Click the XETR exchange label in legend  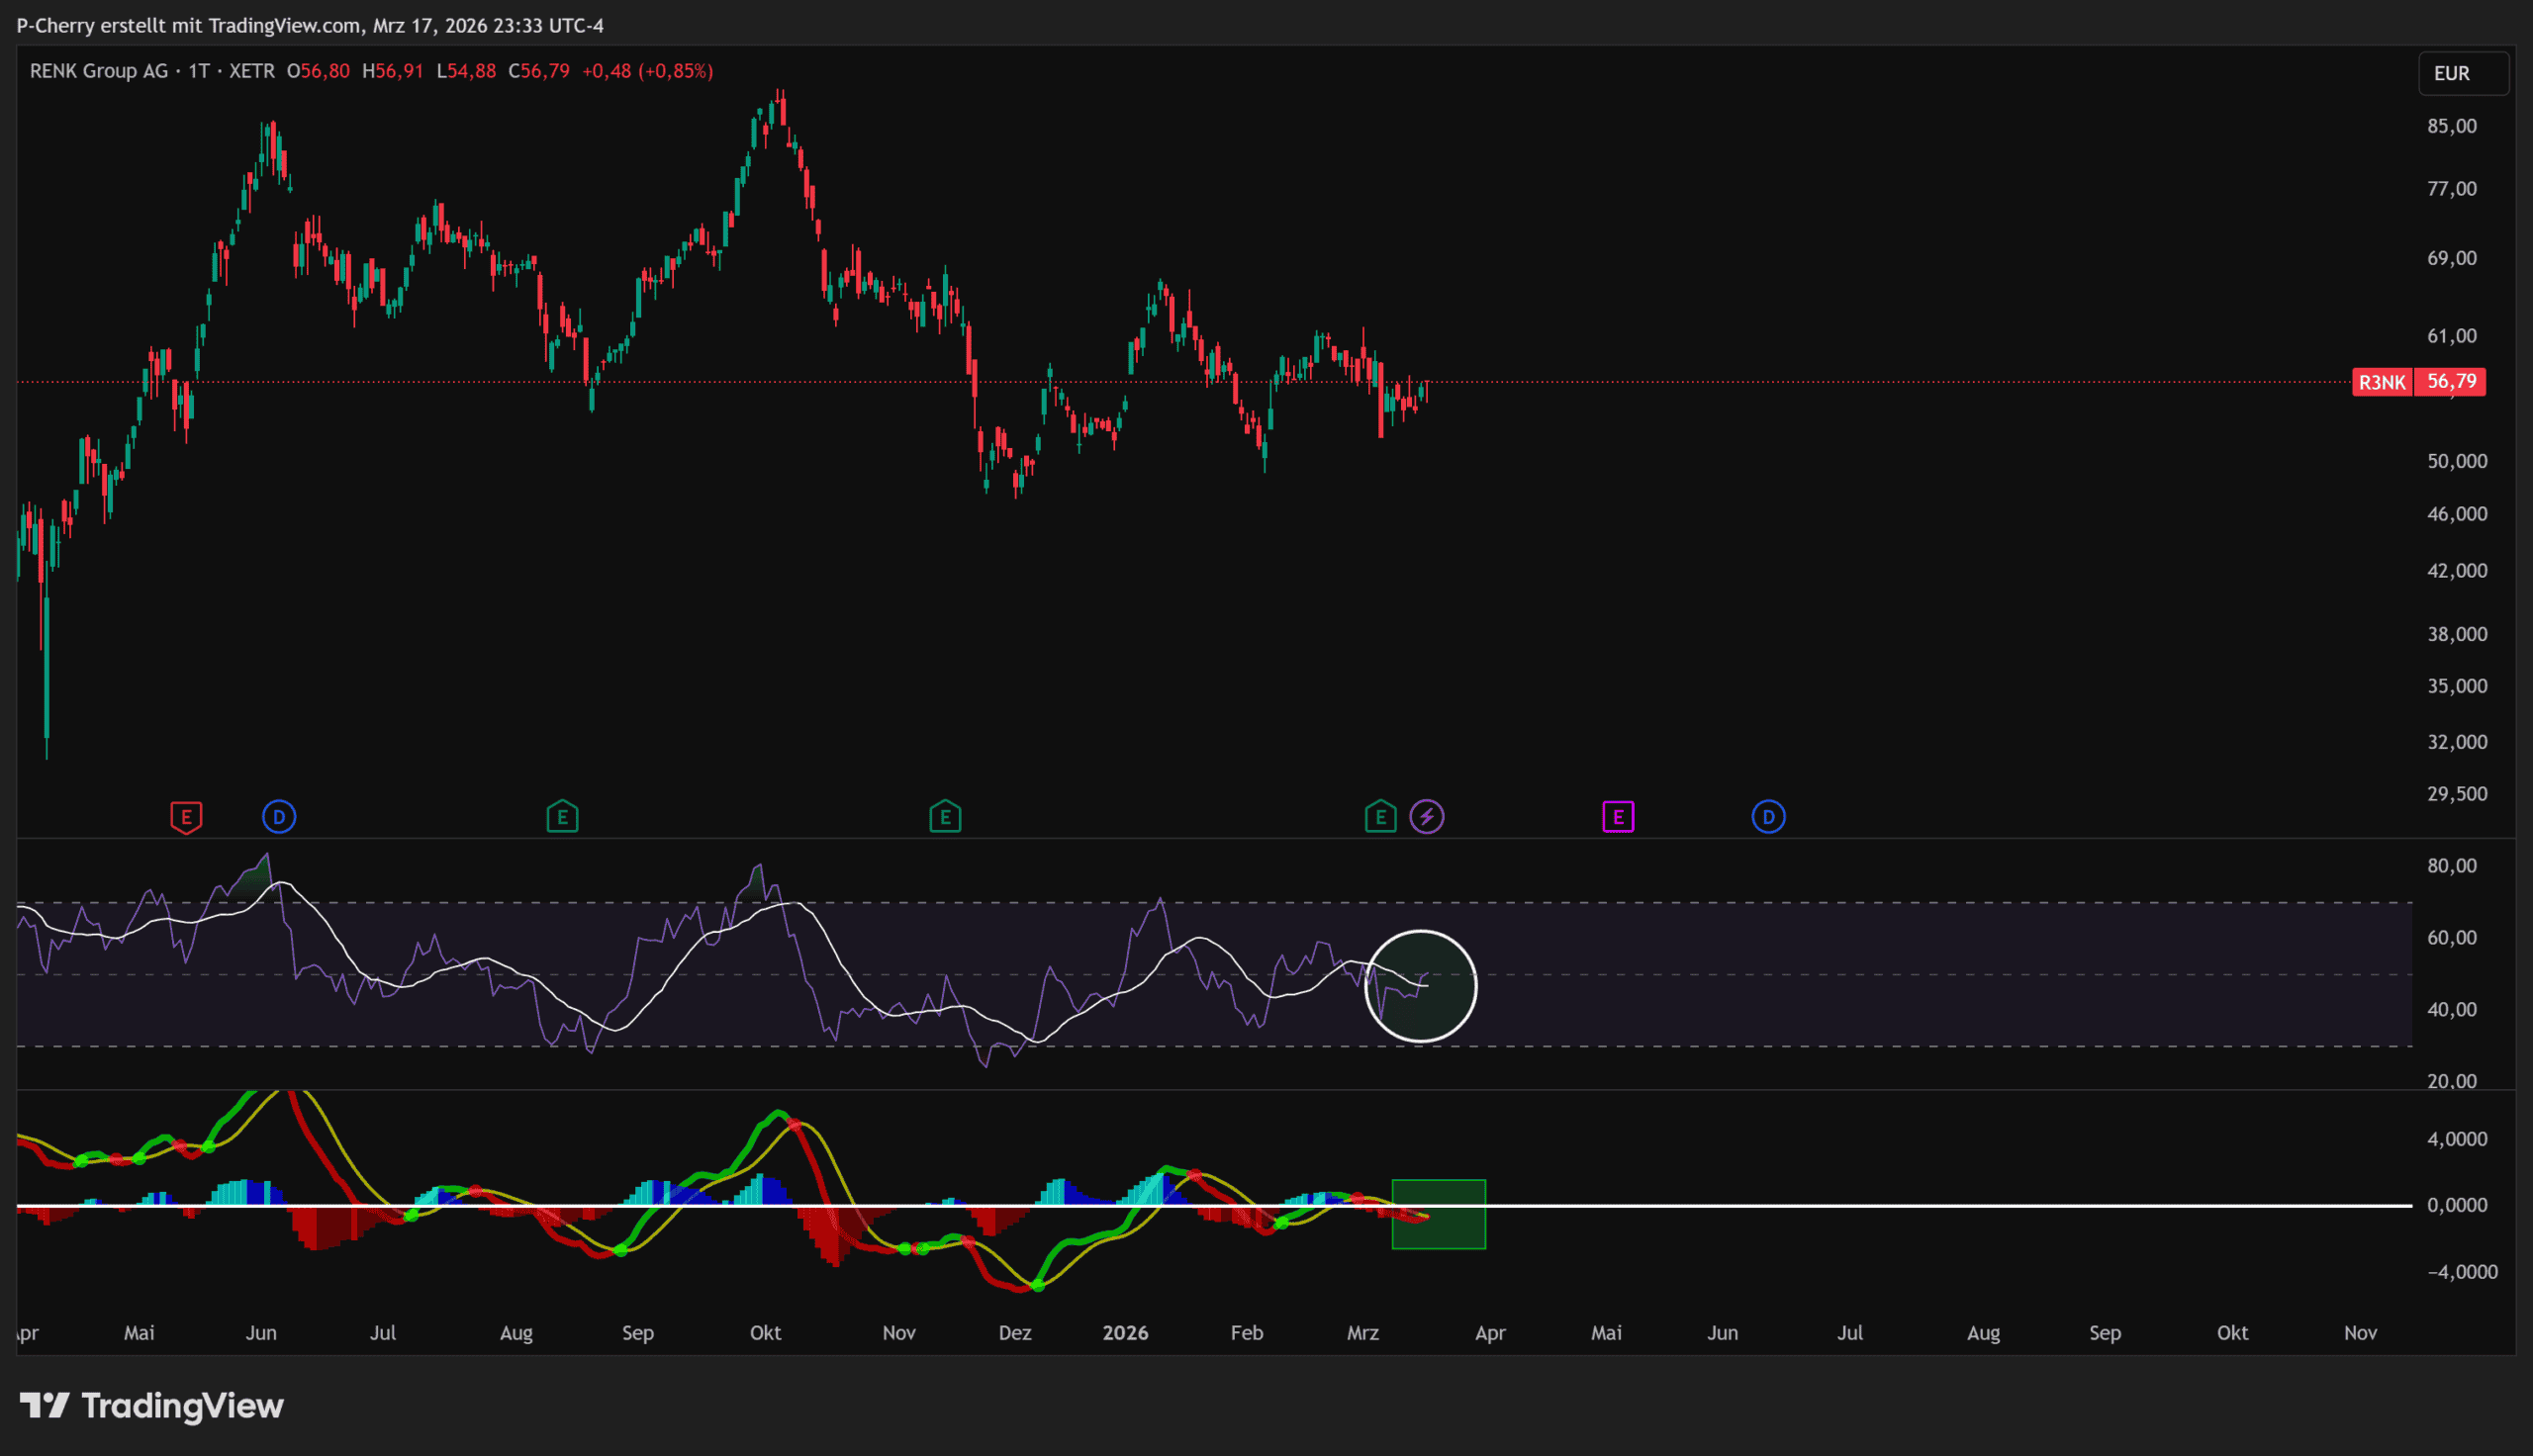pos(252,71)
